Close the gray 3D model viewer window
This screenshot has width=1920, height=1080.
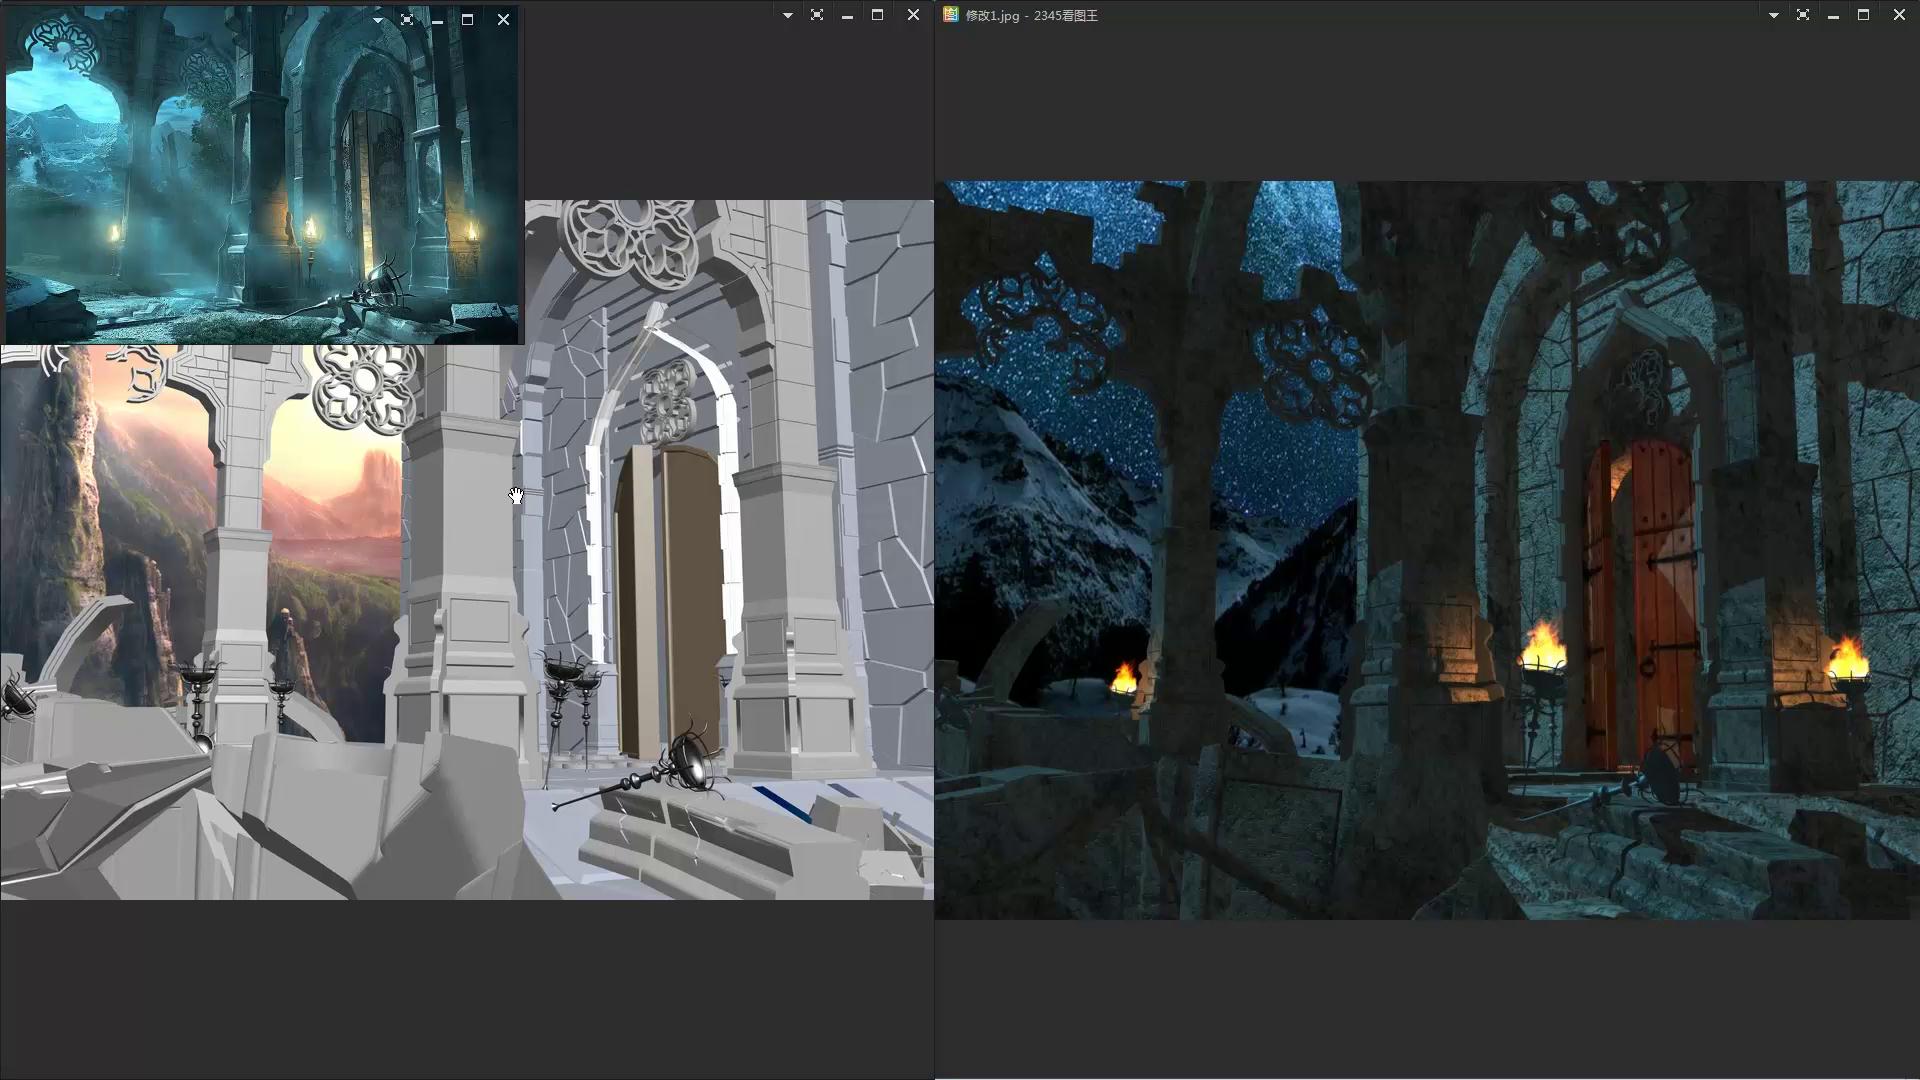(913, 15)
